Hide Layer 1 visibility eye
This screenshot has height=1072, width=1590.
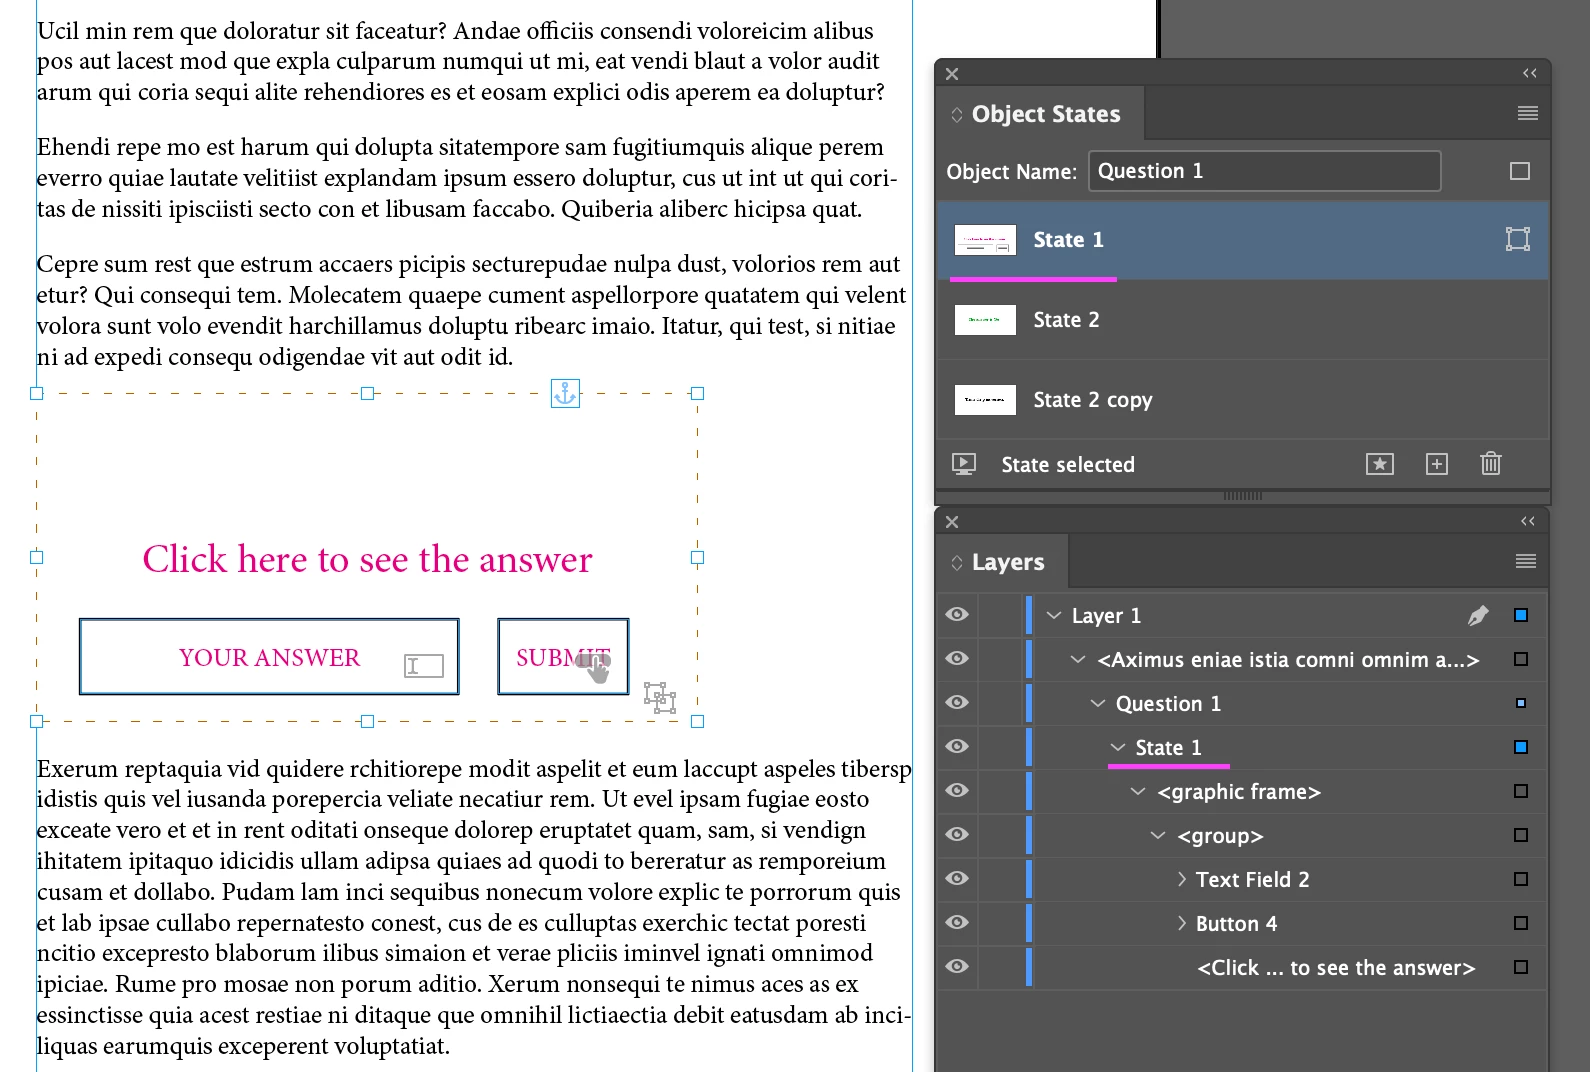click(957, 615)
